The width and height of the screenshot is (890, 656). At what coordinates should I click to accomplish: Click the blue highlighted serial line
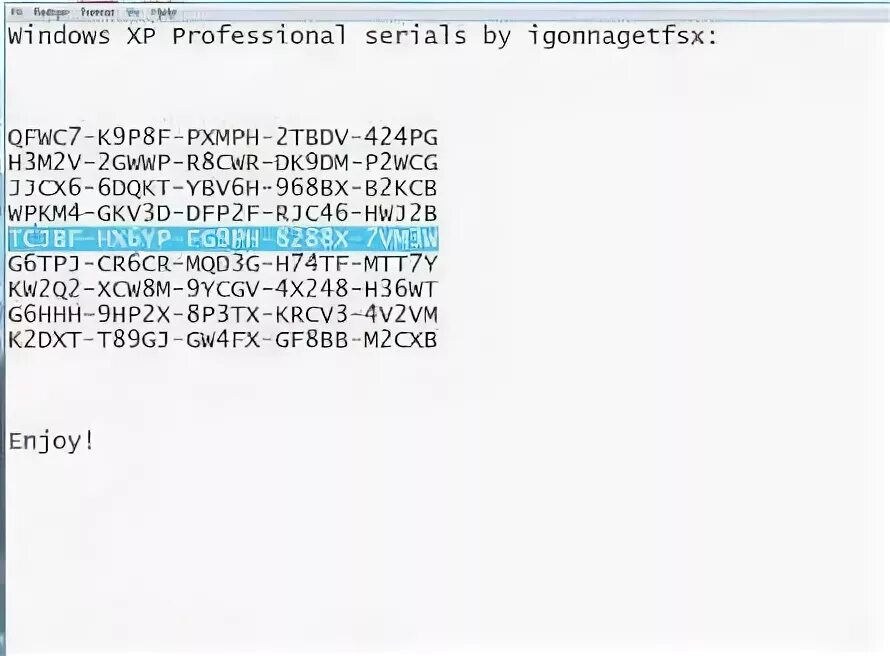tap(223, 239)
